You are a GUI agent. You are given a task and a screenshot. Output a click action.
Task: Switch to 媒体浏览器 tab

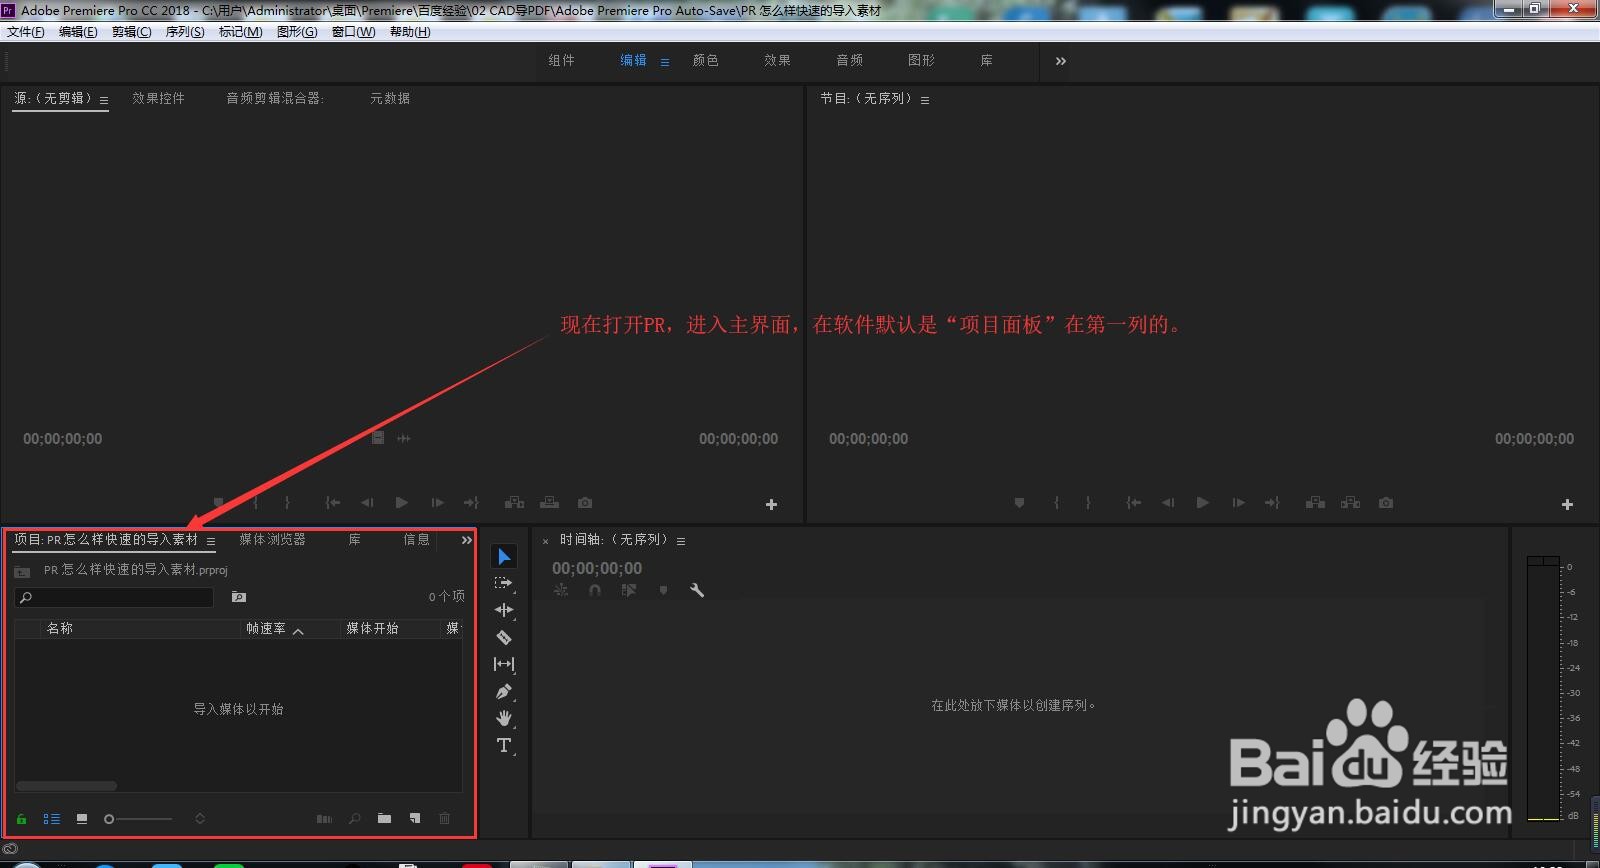point(272,540)
